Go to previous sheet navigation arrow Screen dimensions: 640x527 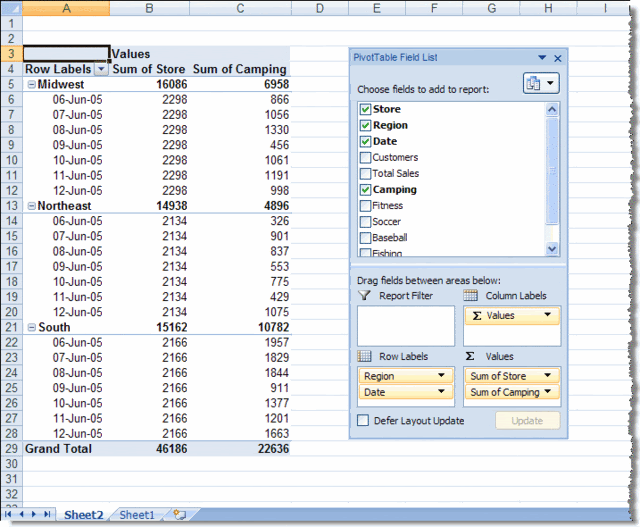pos(21,514)
